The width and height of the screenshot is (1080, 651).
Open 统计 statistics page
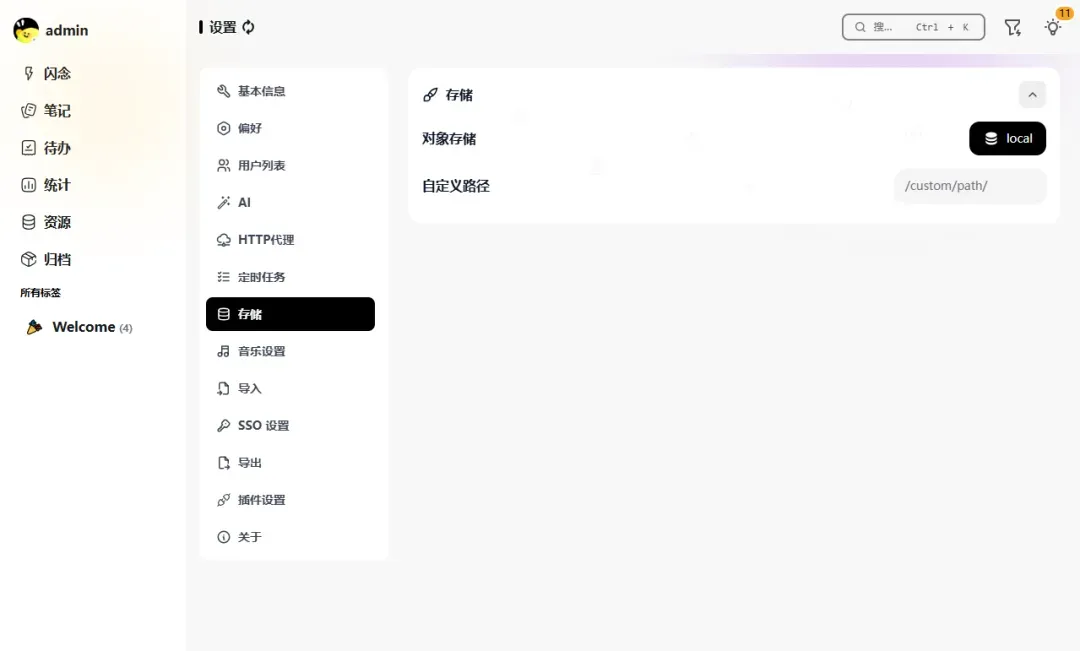tap(46, 185)
